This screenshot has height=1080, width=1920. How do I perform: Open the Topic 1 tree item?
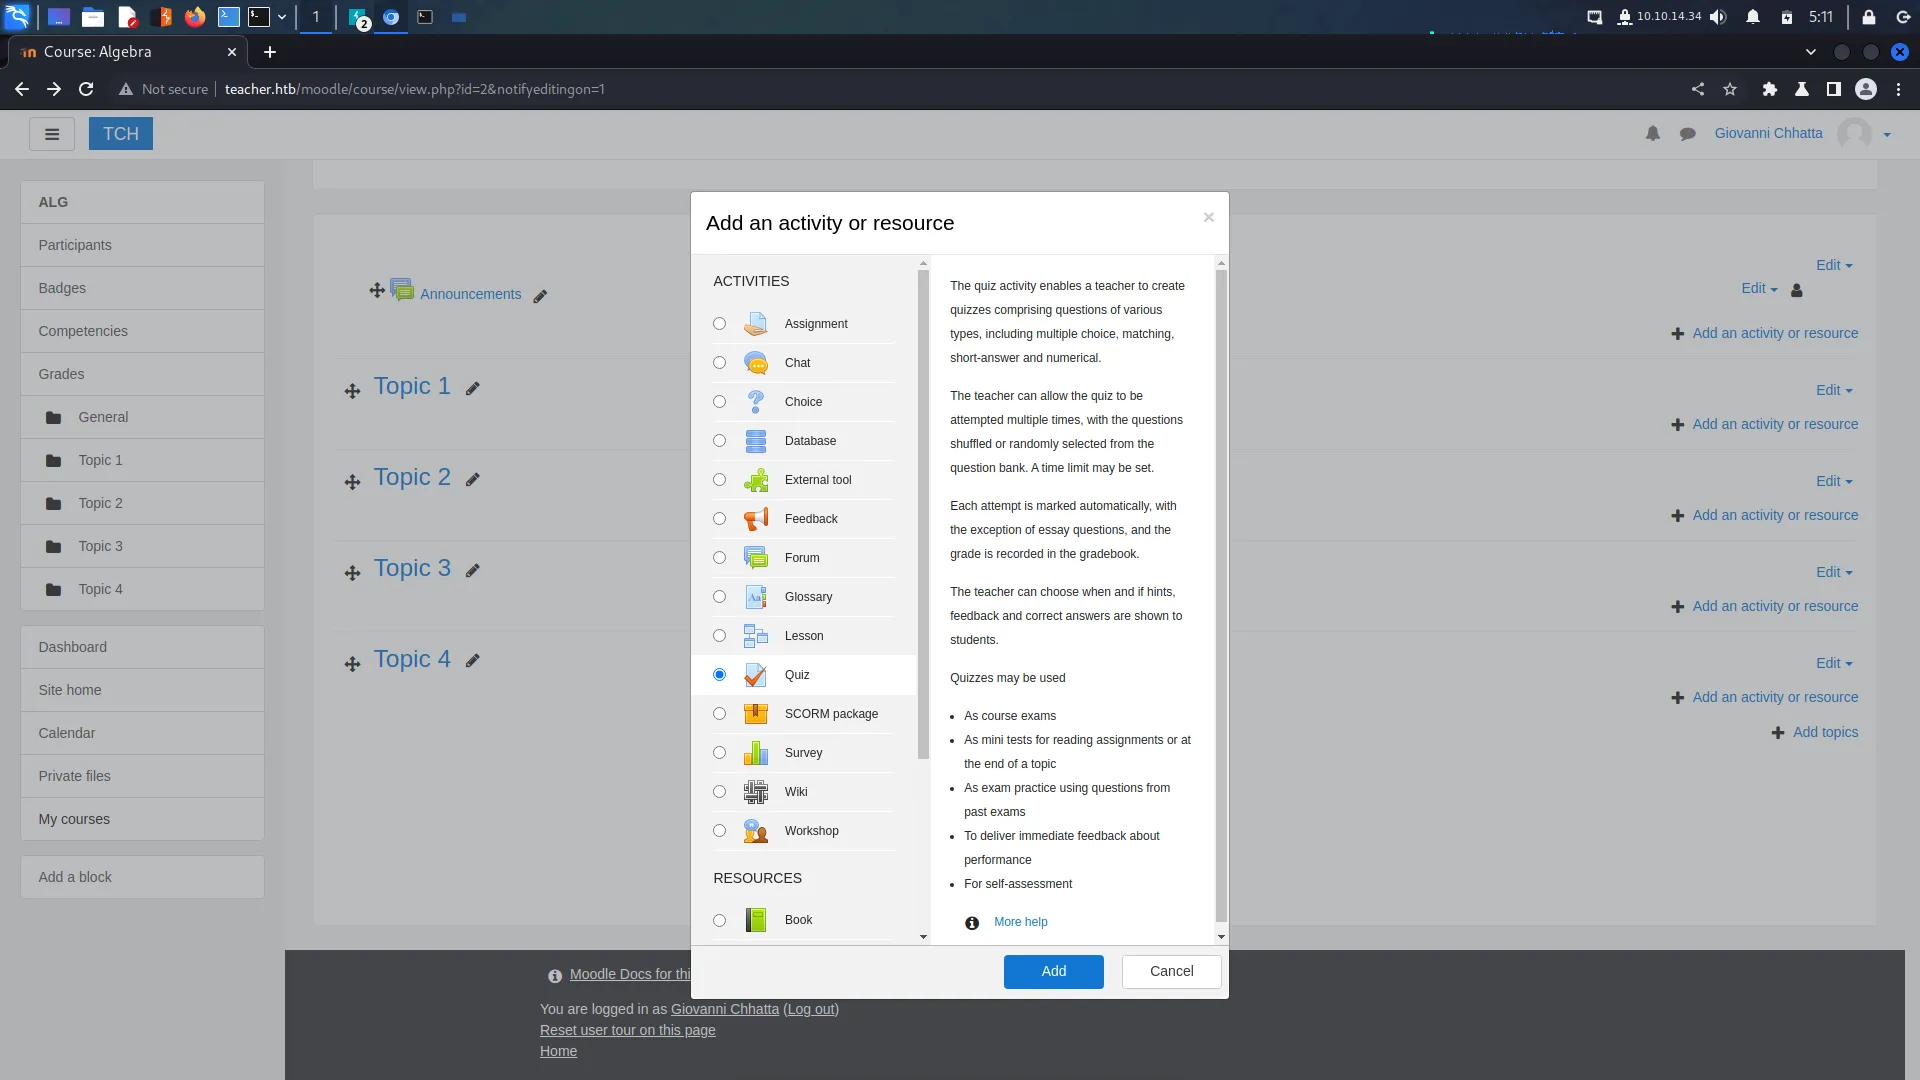click(100, 459)
